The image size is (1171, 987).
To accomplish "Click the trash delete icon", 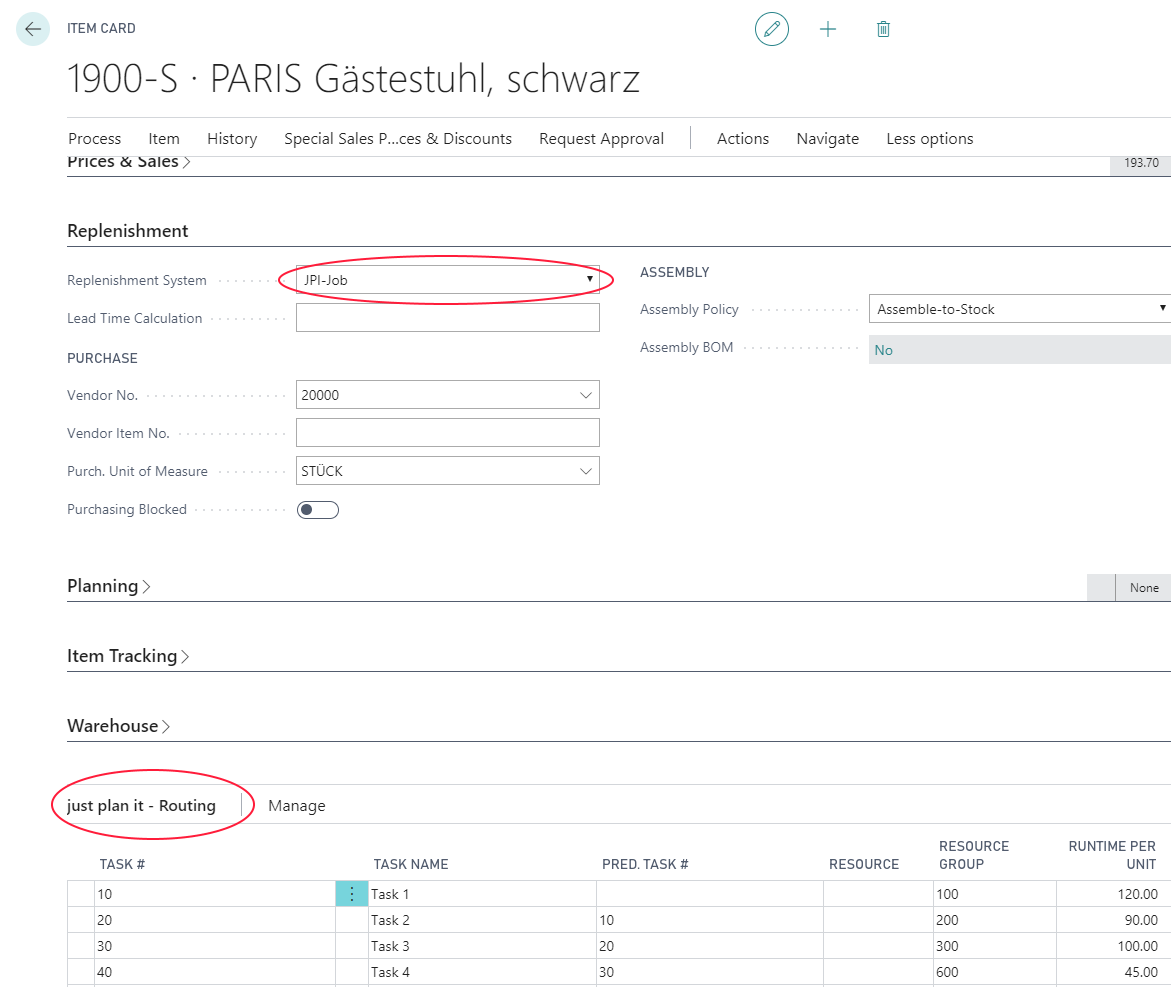I will [883, 29].
